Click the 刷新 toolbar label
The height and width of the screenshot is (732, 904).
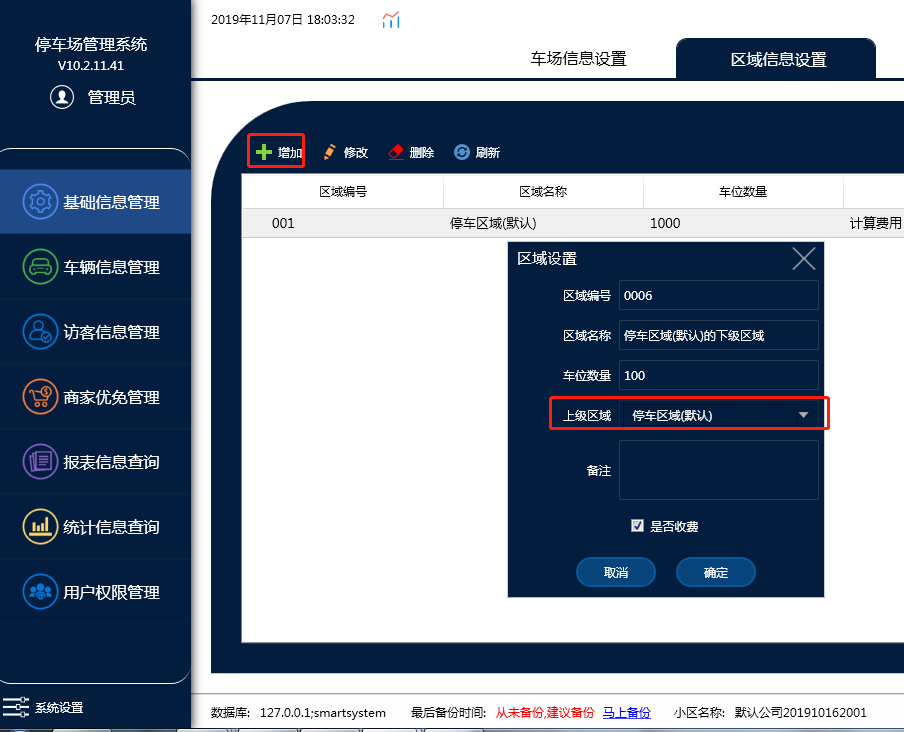tap(488, 153)
